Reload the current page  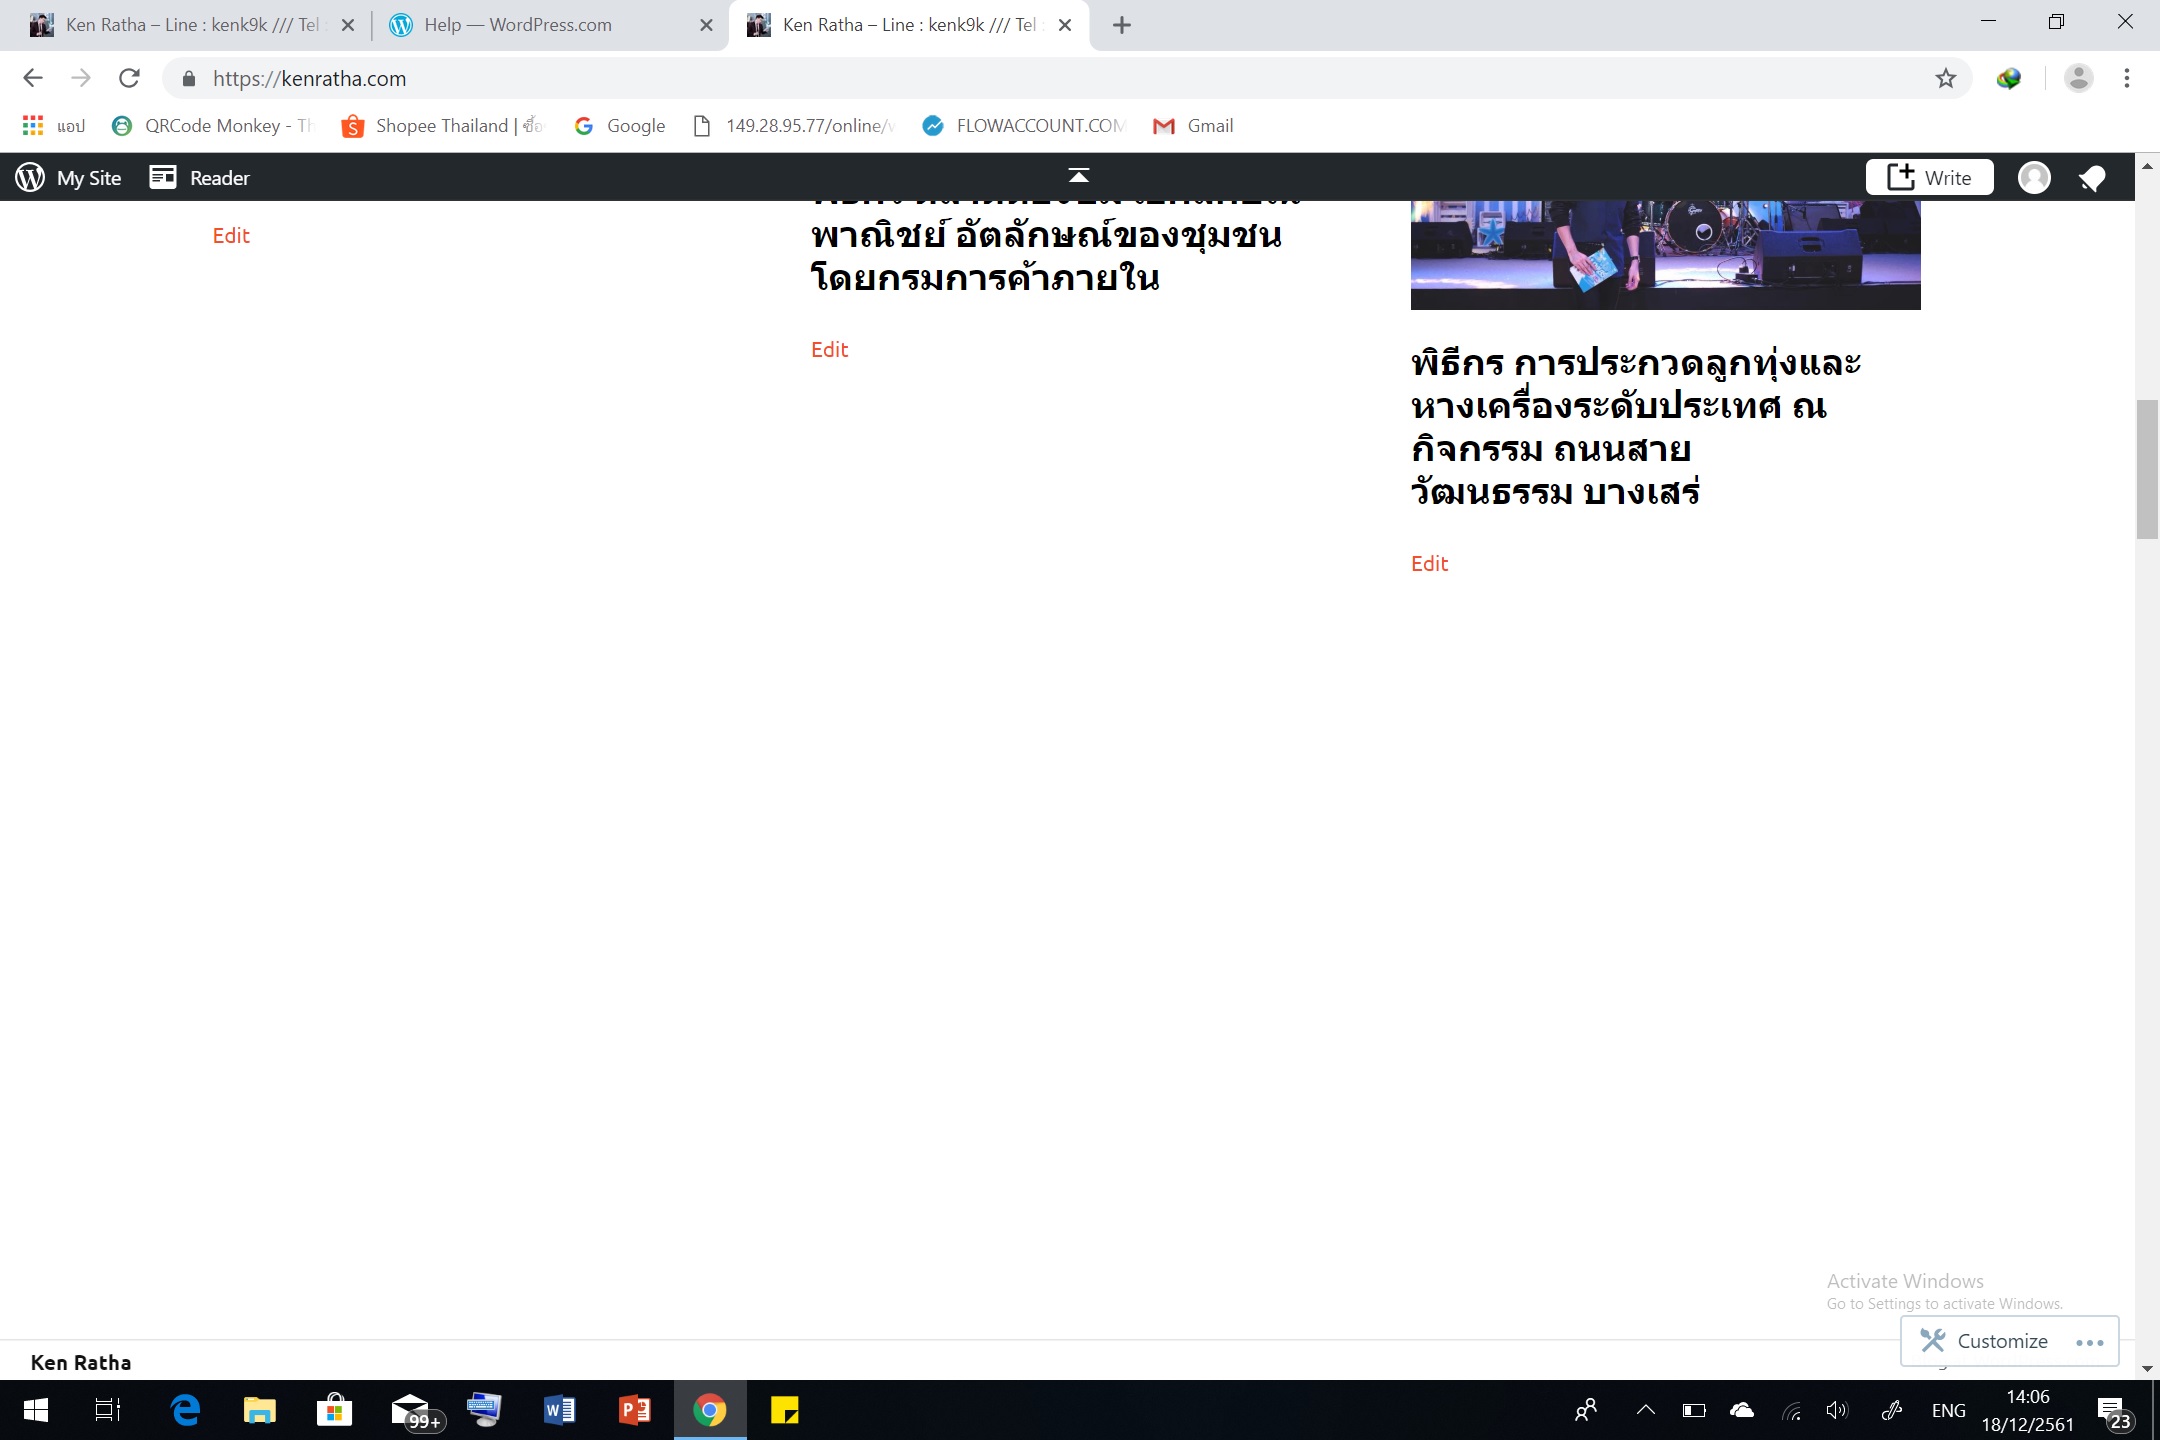(129, 78)
